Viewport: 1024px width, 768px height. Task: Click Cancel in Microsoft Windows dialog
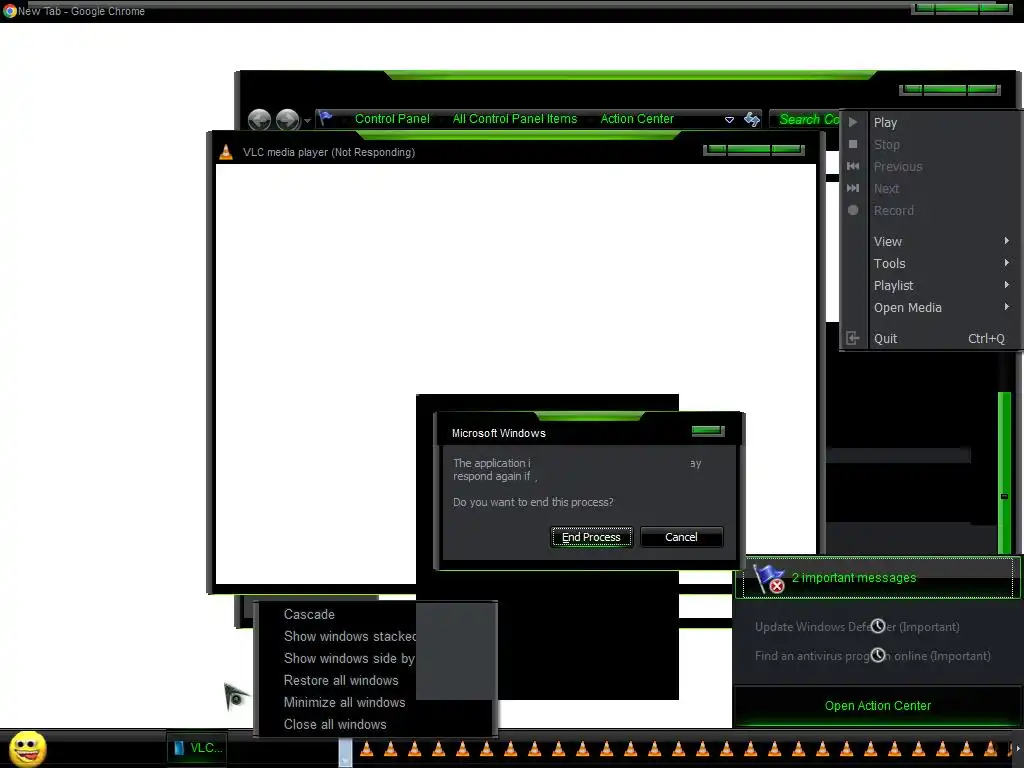[x=681, y=537]
